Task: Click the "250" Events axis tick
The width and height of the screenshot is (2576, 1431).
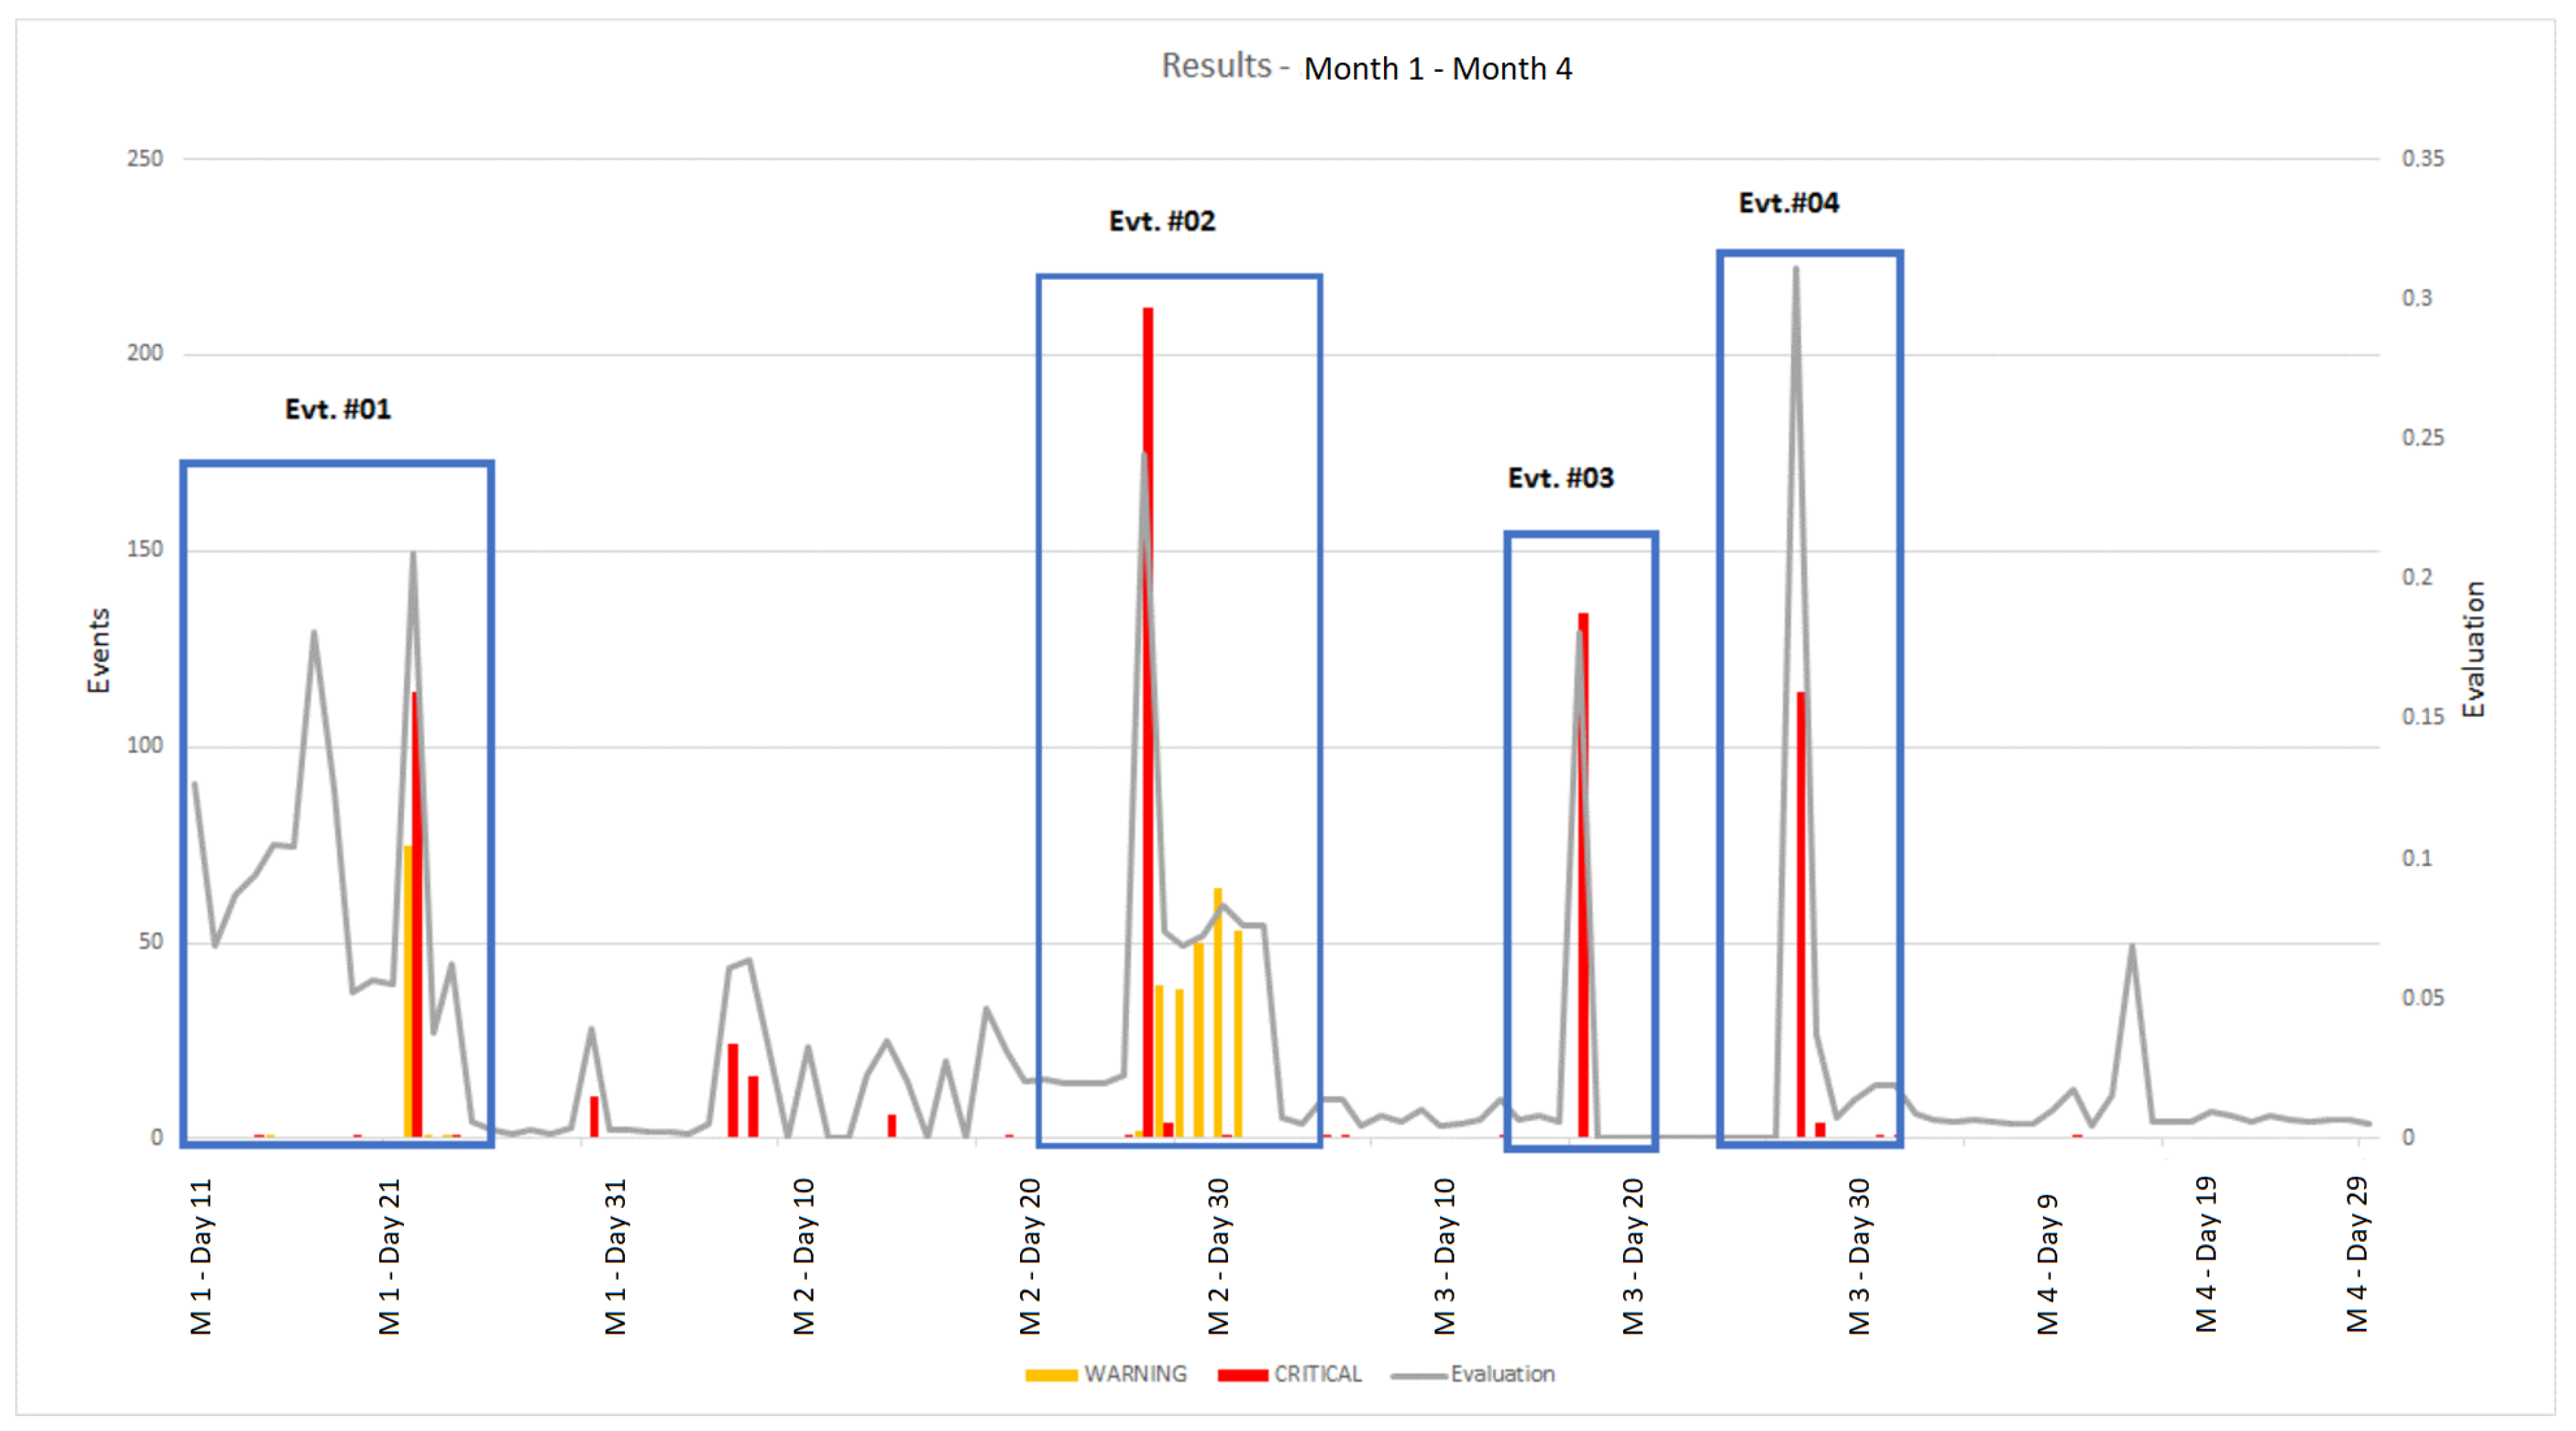Action: 145,158
